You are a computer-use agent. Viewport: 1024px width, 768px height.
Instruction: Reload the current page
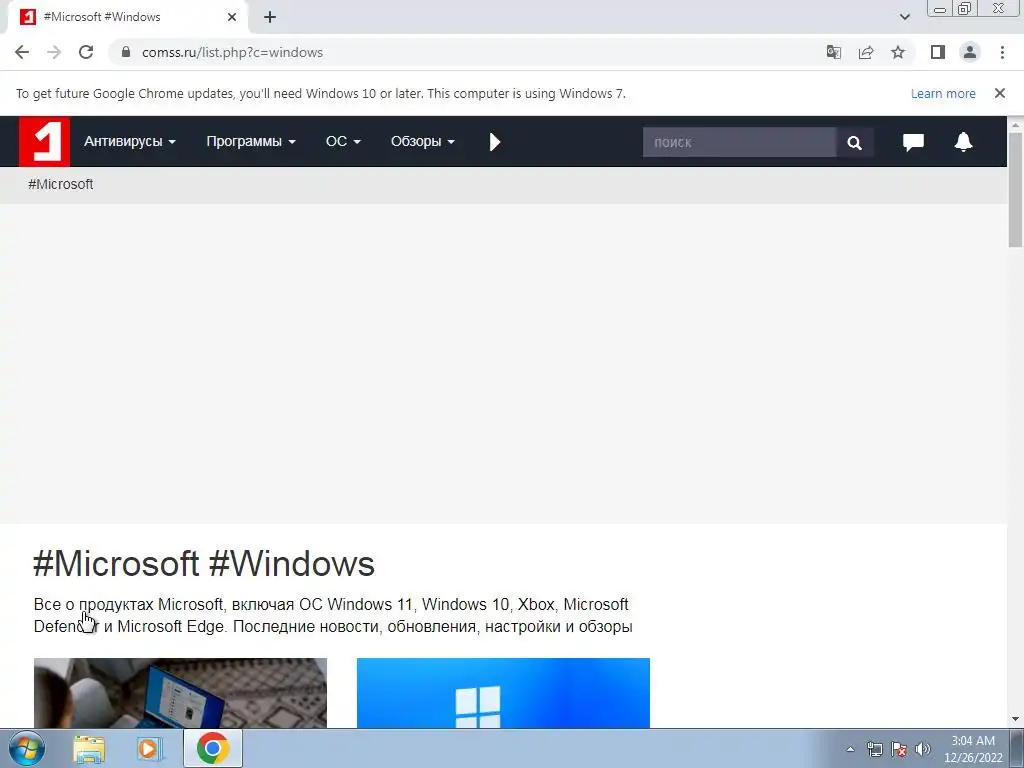tap(86, 52)
